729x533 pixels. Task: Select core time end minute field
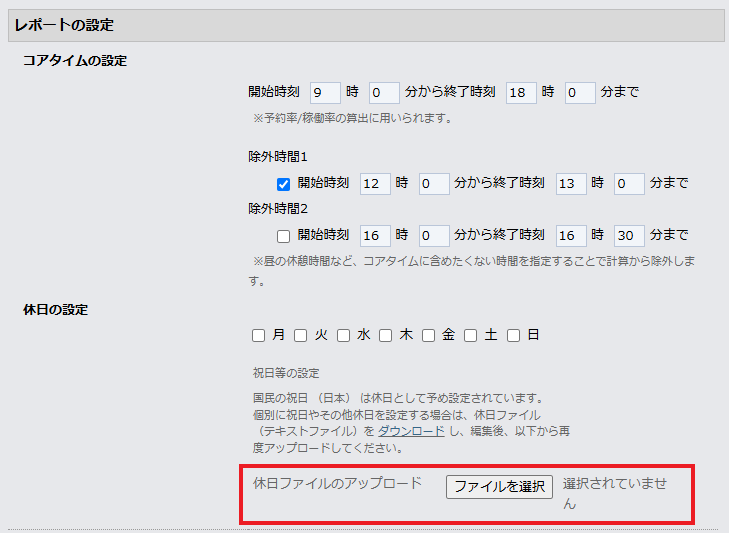pyautogui.click(x=580, y=93)
